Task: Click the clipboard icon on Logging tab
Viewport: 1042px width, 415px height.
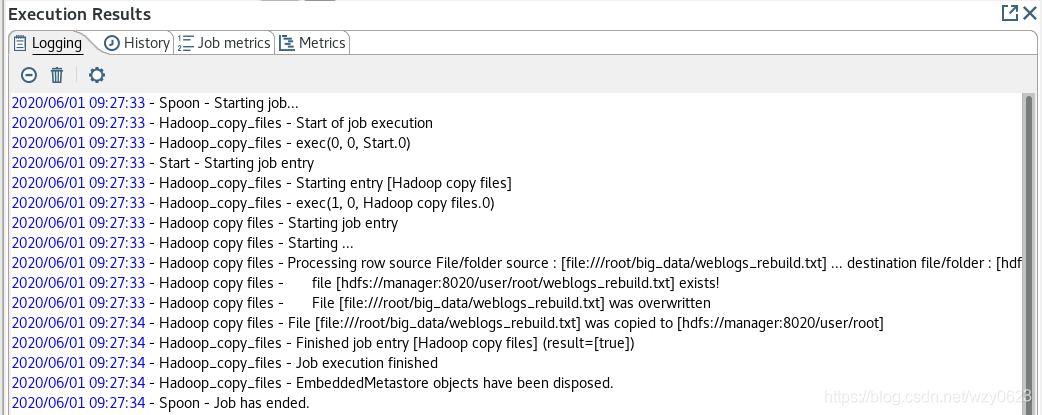Action: coord(21,43)
